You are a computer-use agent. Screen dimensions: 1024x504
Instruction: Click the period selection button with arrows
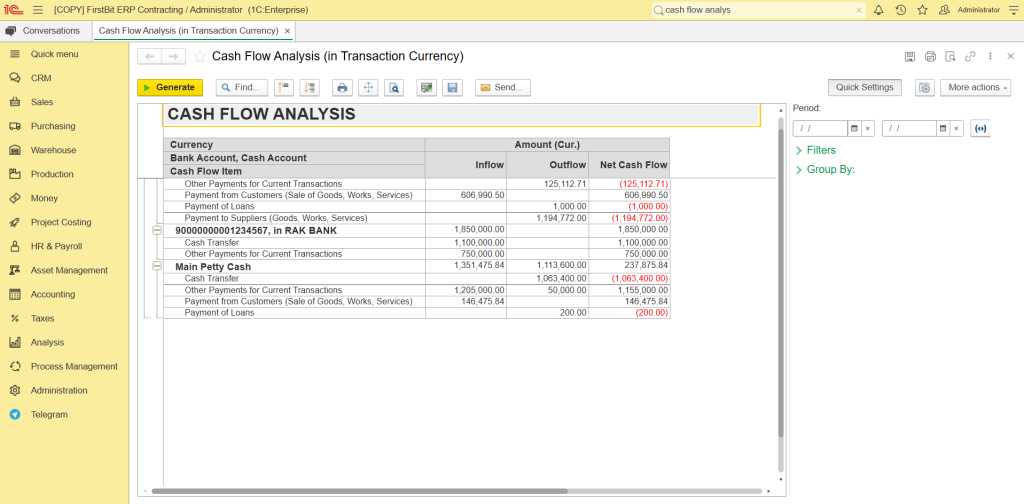click(980, 129)
